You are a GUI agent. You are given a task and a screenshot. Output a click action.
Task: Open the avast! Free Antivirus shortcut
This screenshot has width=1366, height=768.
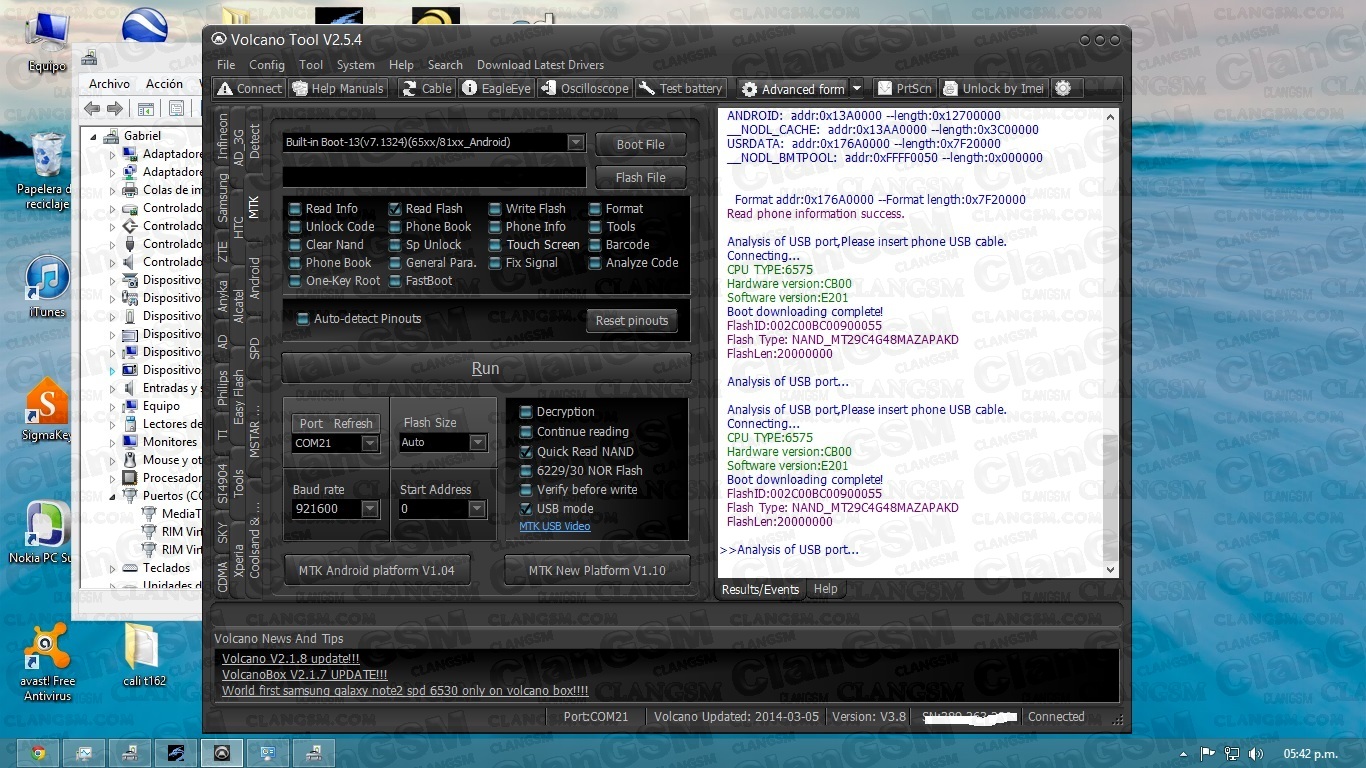click(x=47, y=660)
